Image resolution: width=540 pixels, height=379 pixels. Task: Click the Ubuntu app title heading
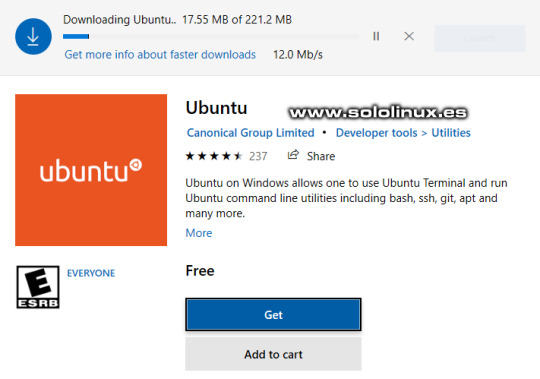(216, 108)
